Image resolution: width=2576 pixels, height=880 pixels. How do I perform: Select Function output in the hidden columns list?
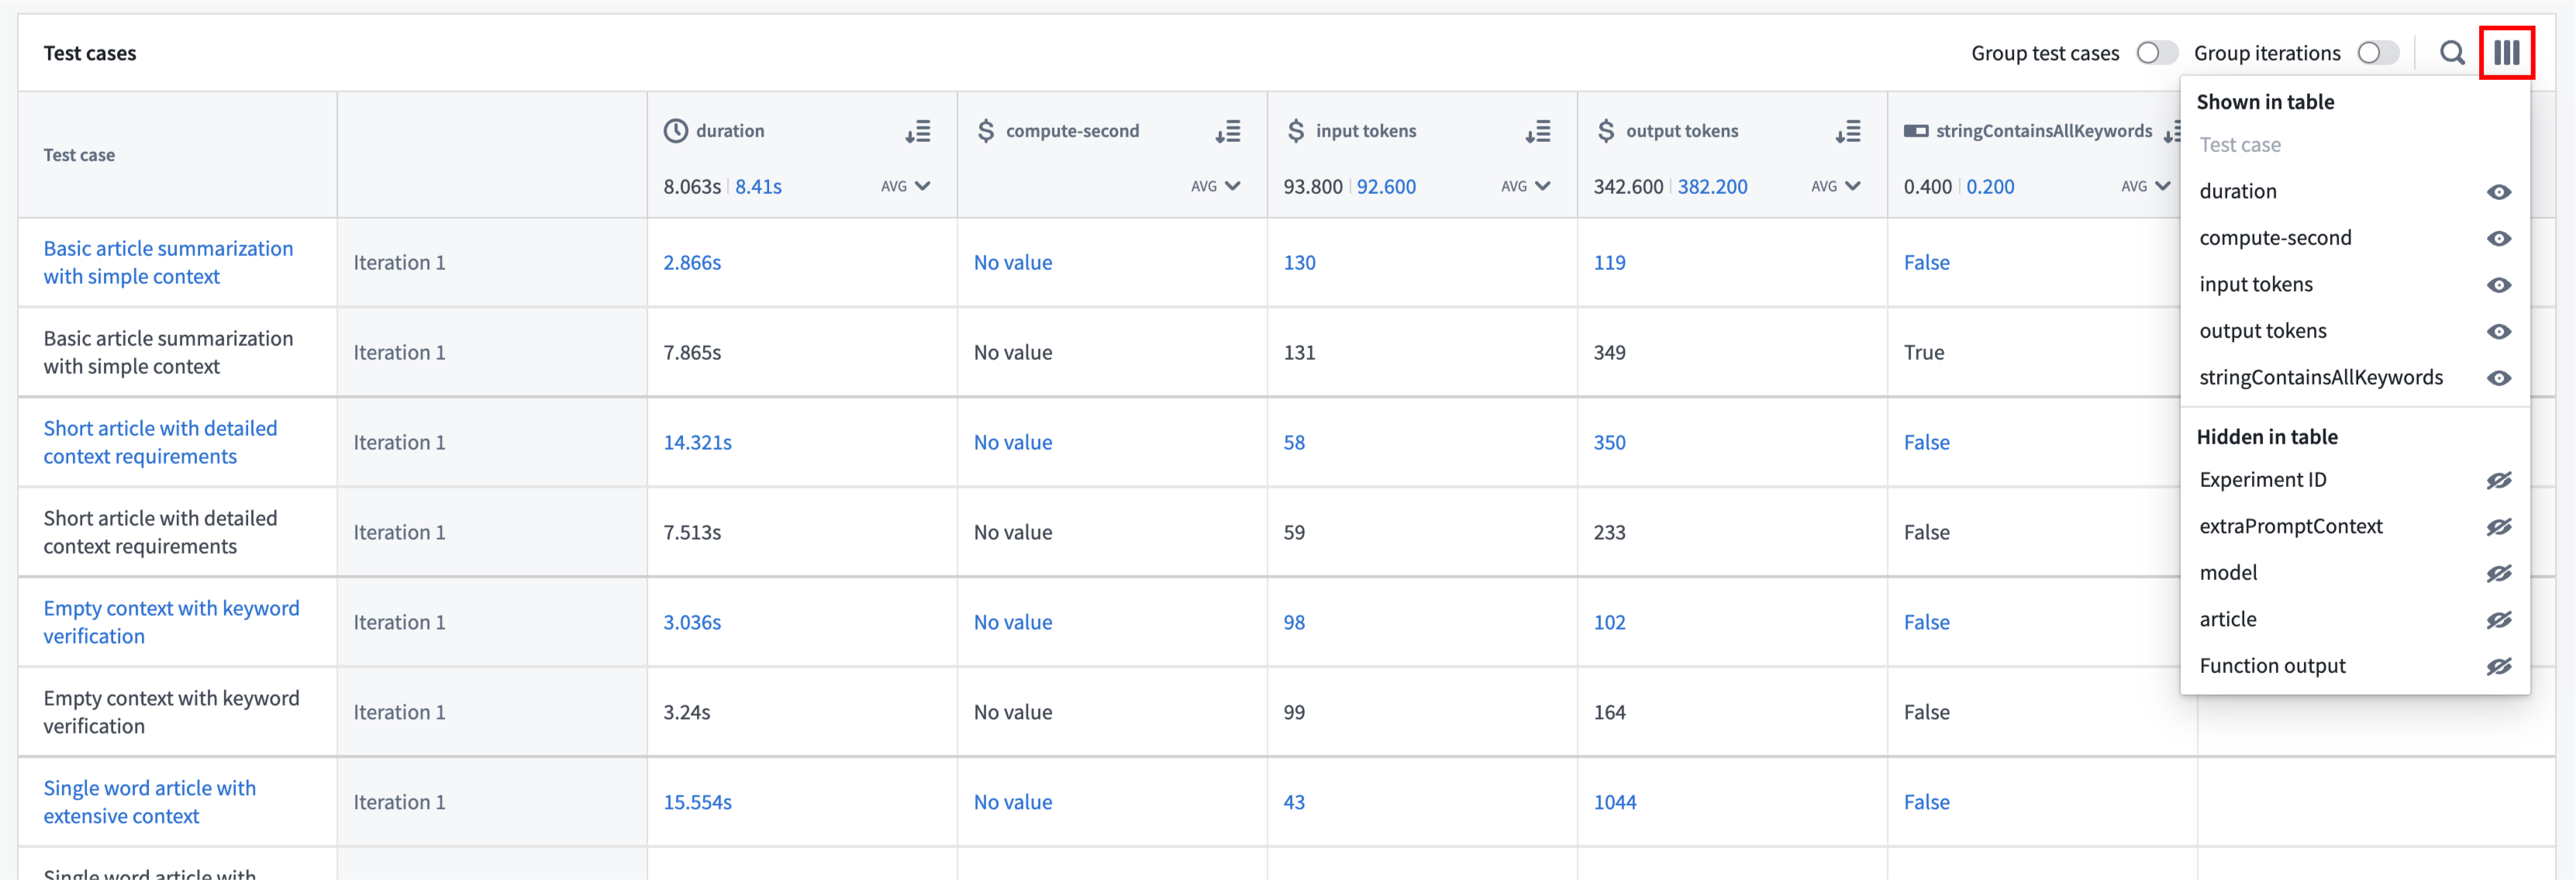tap(2273, 665)
